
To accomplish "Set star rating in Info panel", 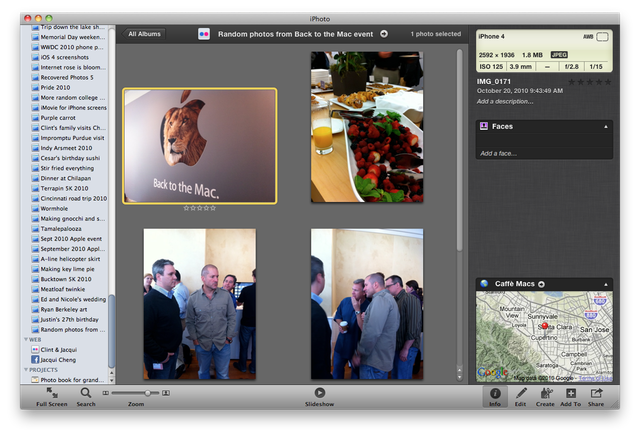I will coord(589,82).
